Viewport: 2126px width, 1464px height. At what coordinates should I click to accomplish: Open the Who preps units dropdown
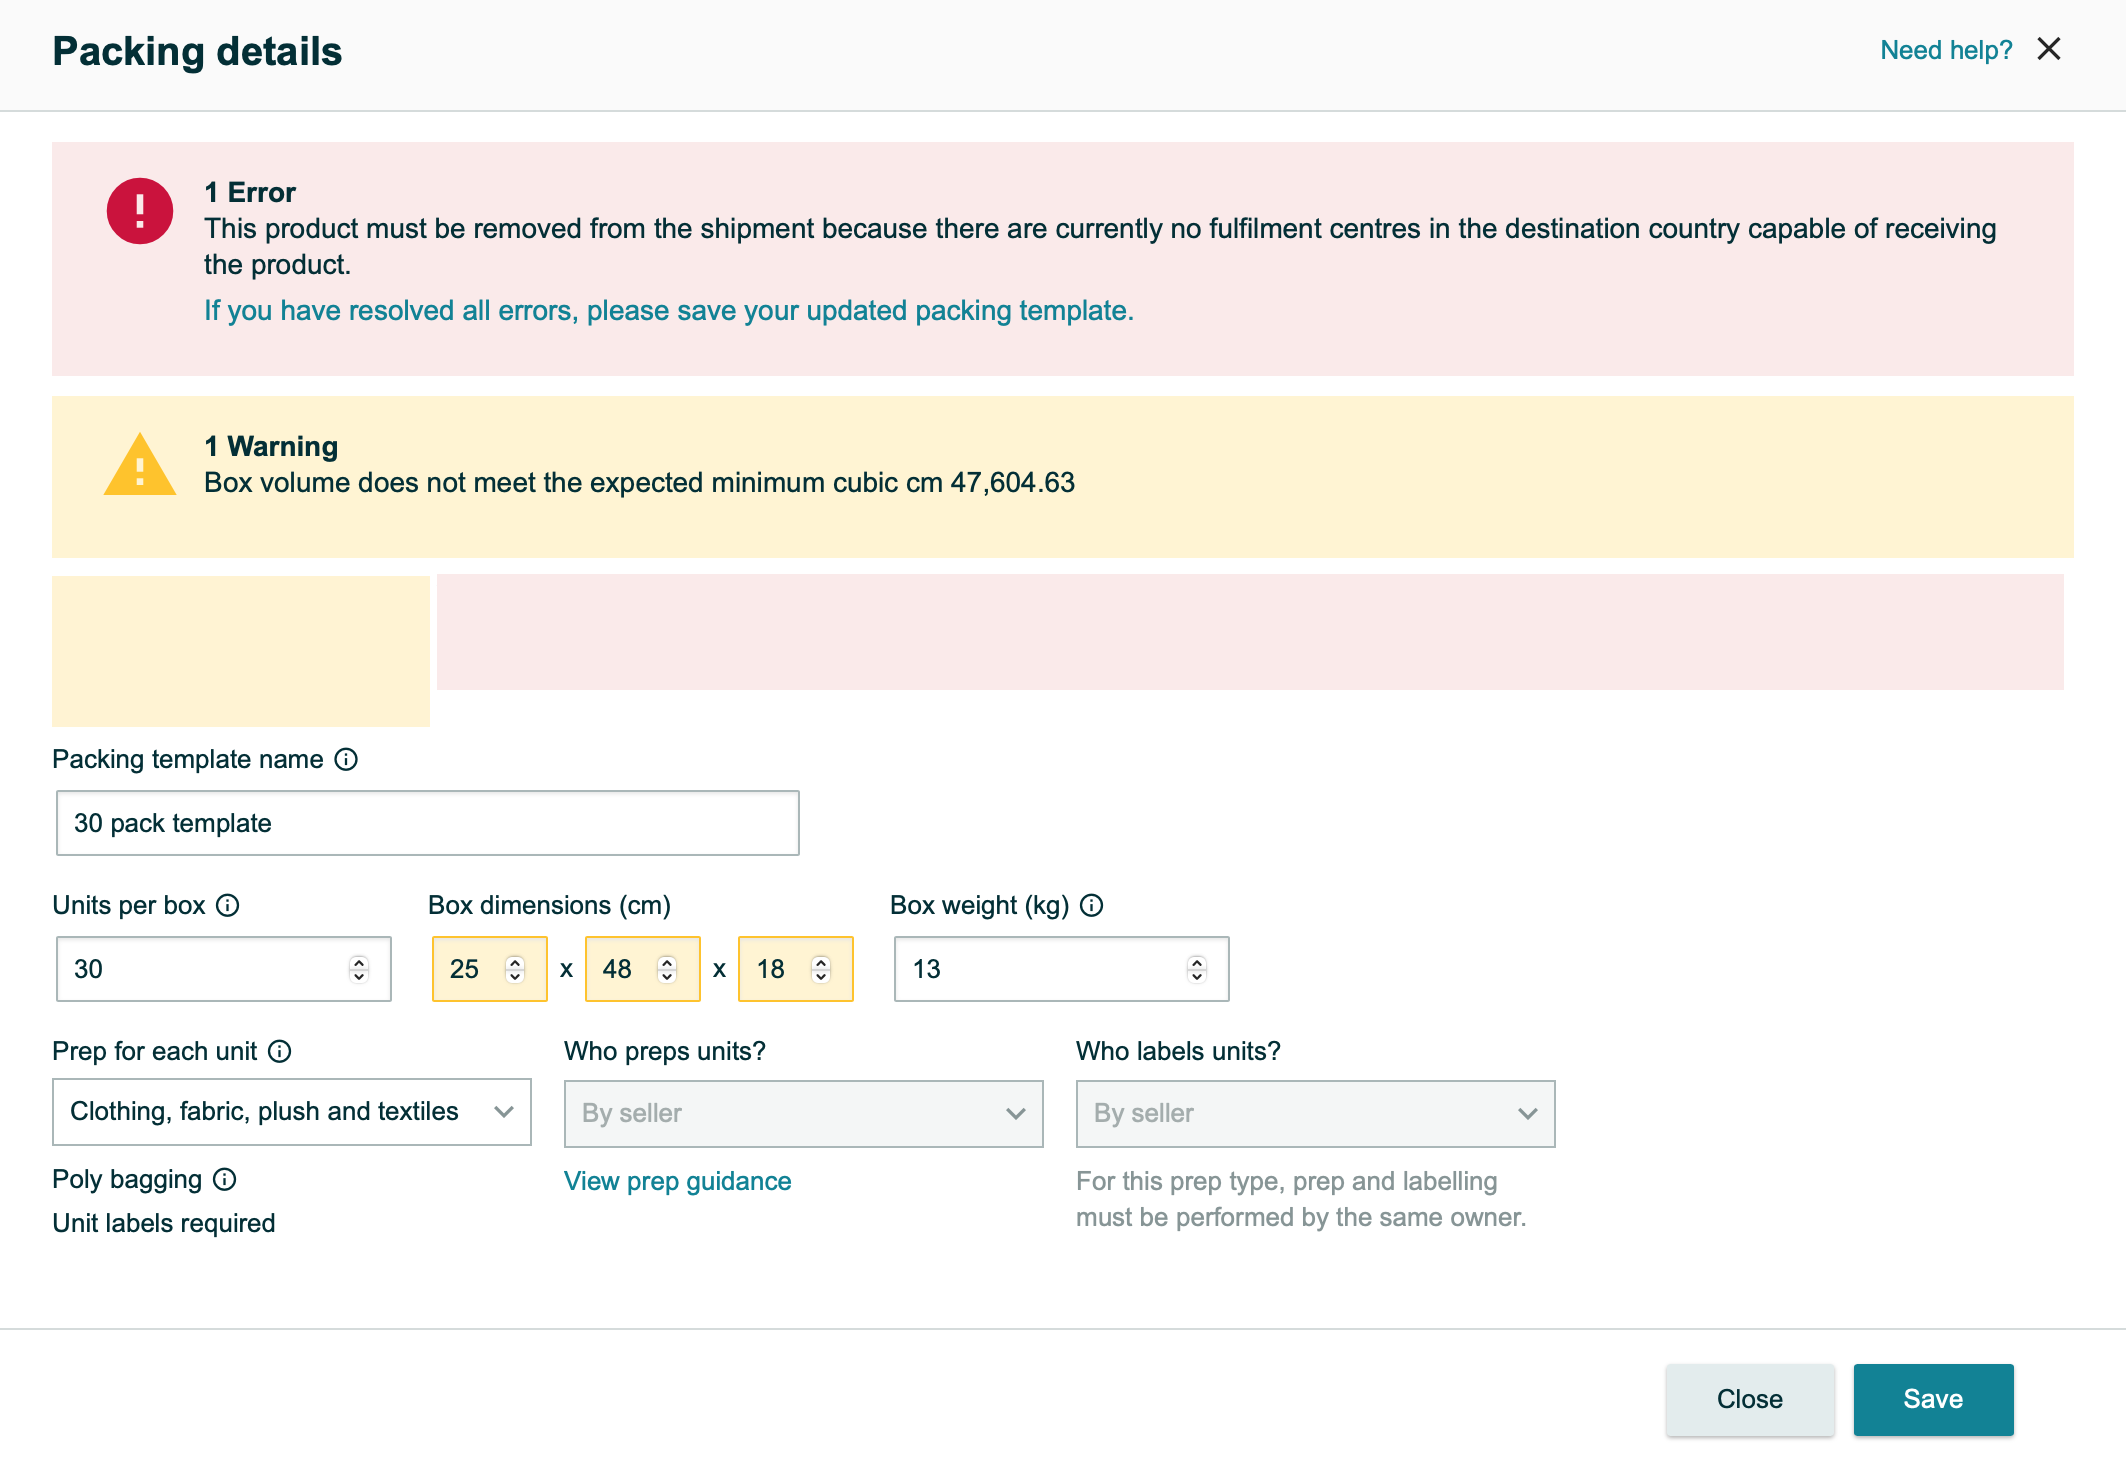804,1114
